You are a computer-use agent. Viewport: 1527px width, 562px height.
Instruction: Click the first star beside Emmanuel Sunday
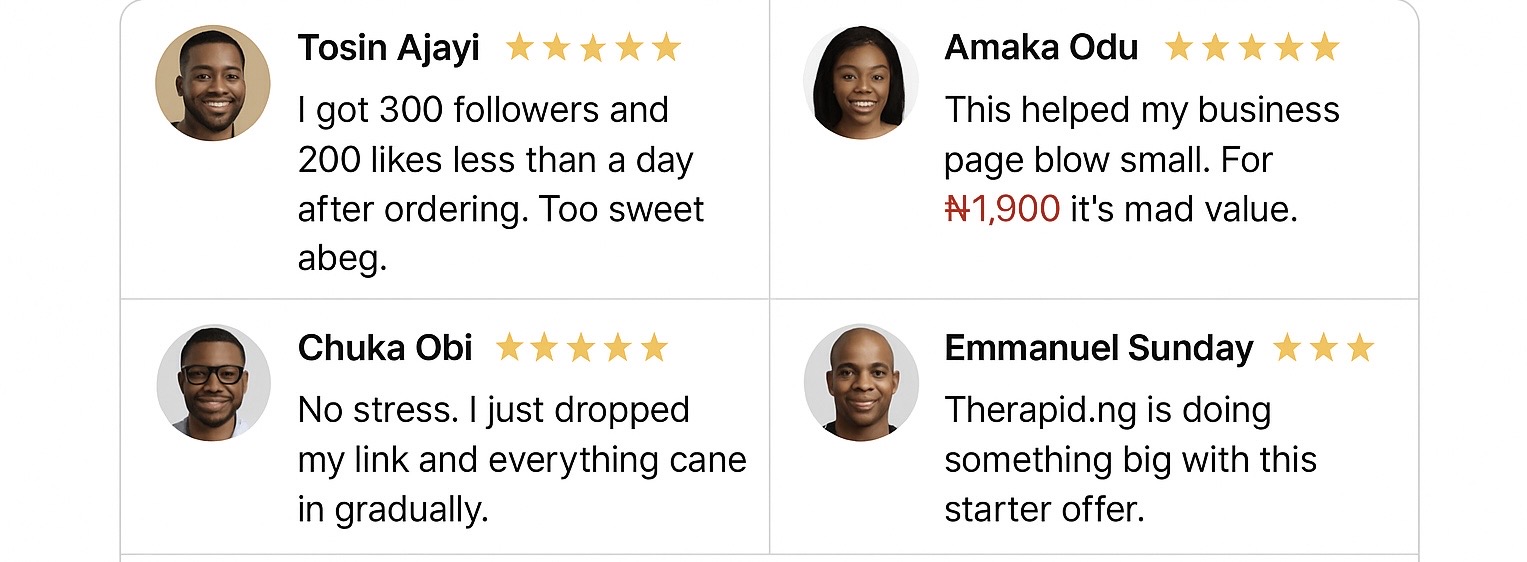1287,347
